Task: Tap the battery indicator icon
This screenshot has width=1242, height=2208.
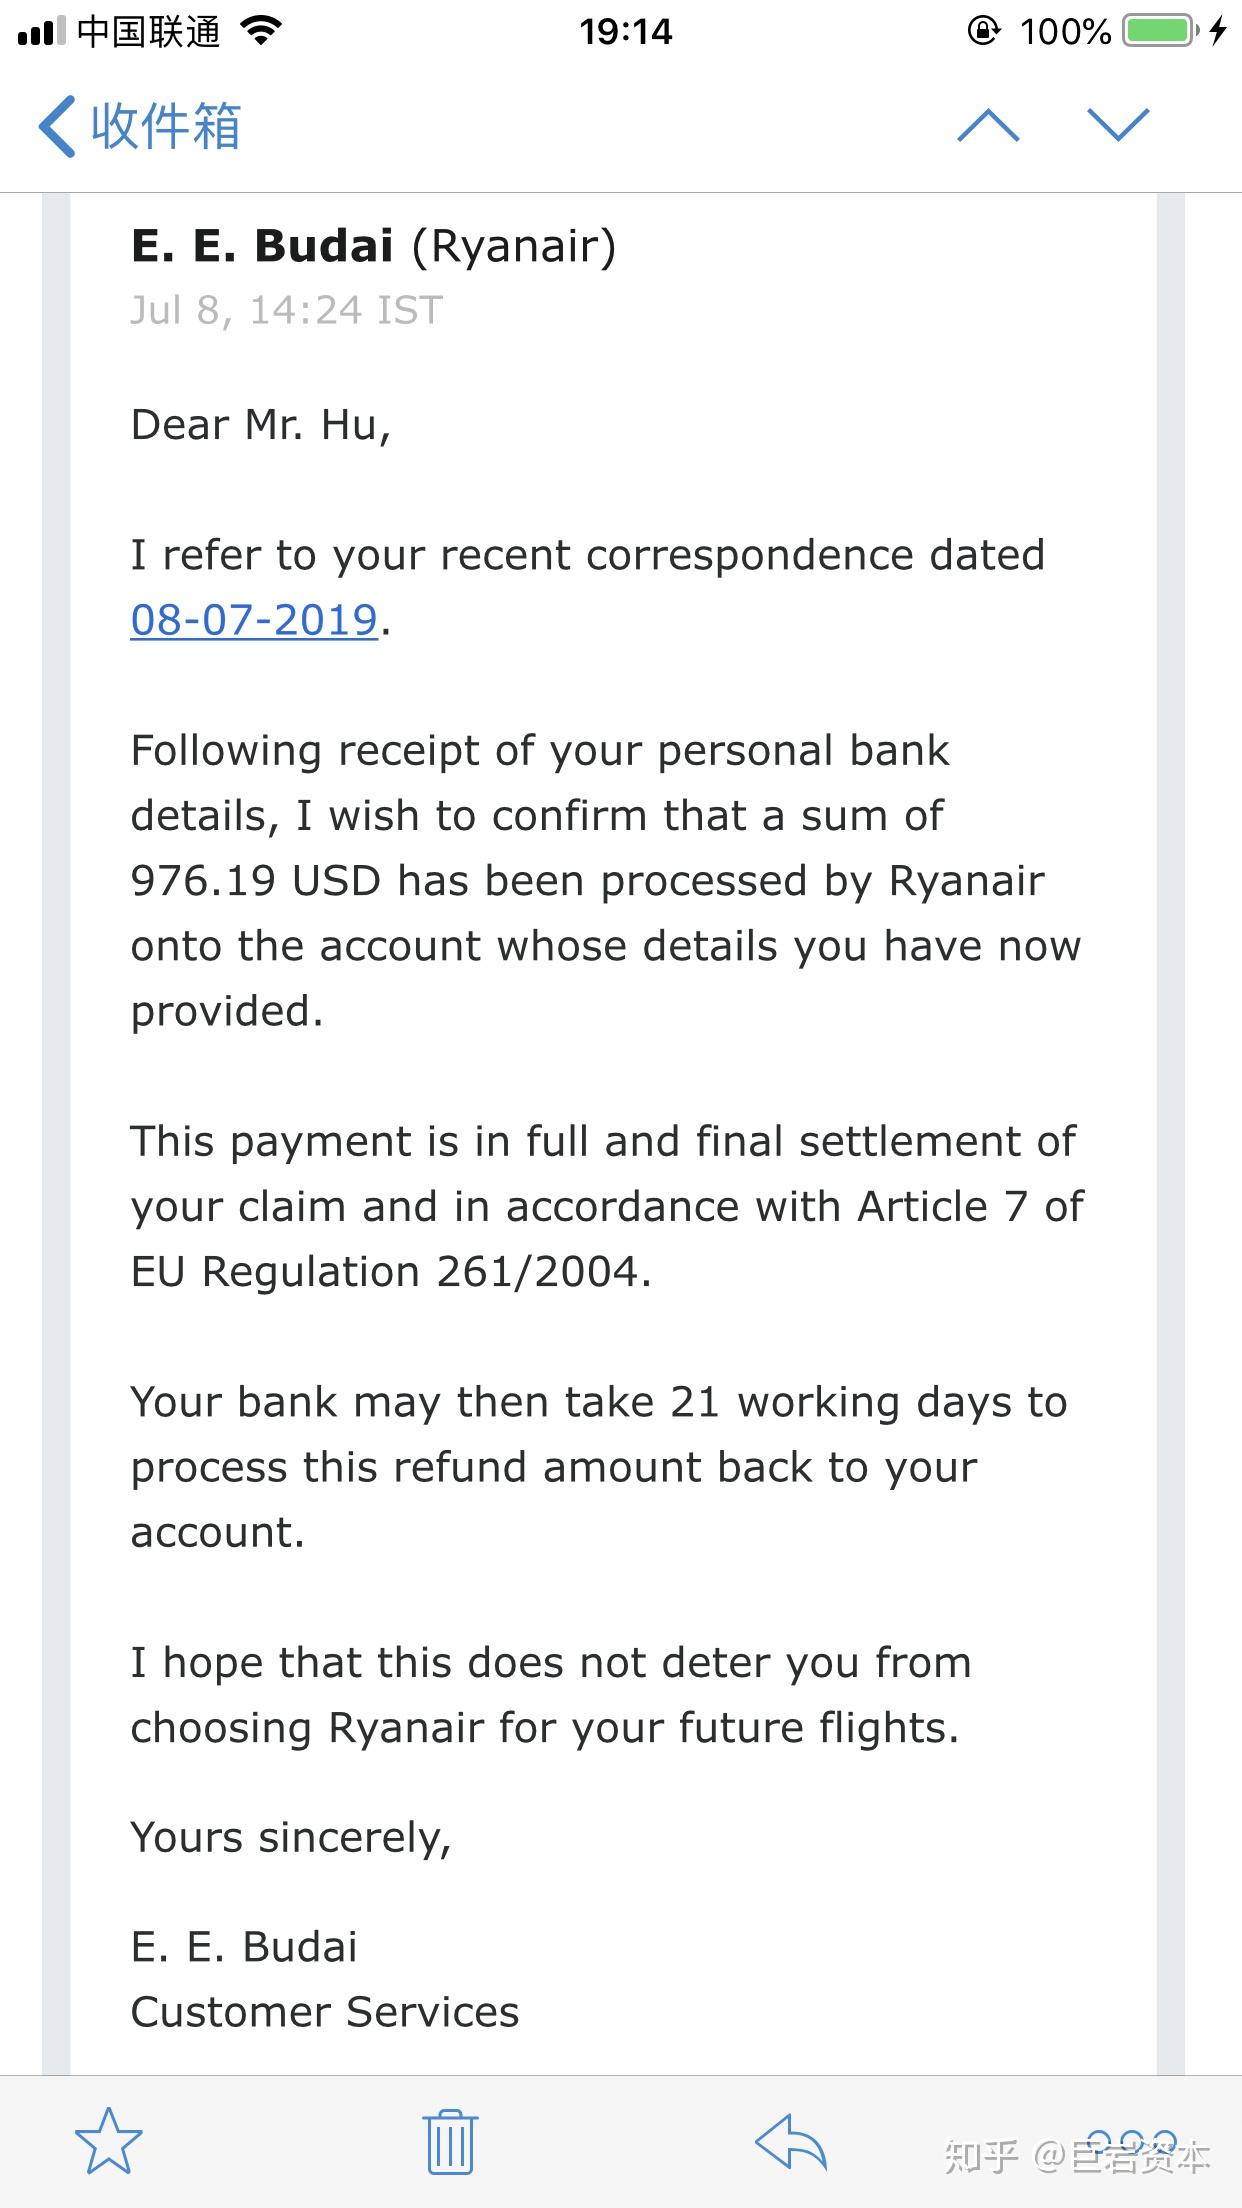Action: click(x=1160, y=32)
